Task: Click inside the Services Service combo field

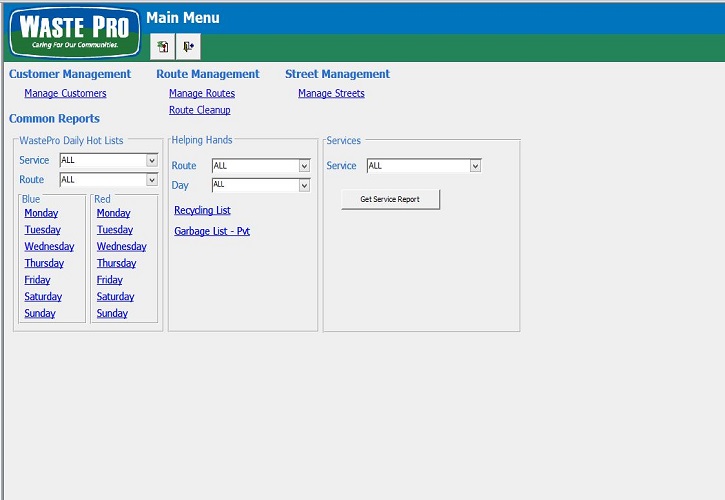Action: (x=417, y=166)
